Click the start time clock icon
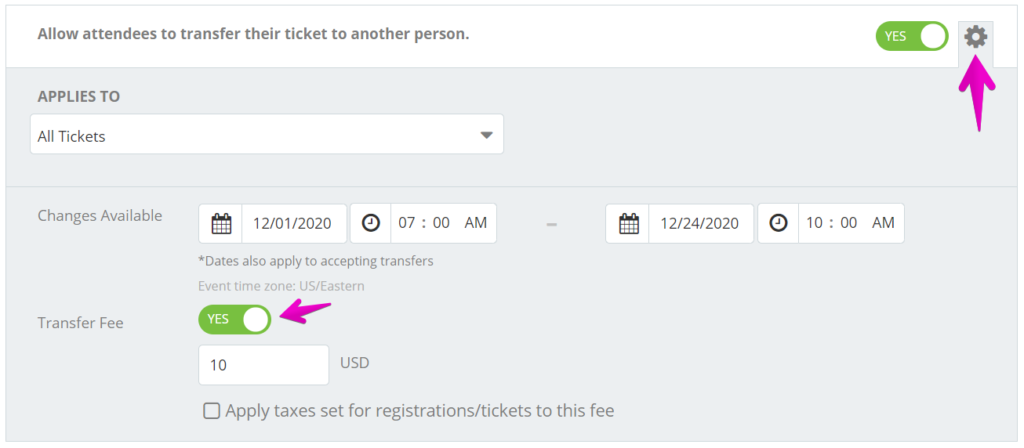This screenshot has height=448, width=1024. (370, 223)
